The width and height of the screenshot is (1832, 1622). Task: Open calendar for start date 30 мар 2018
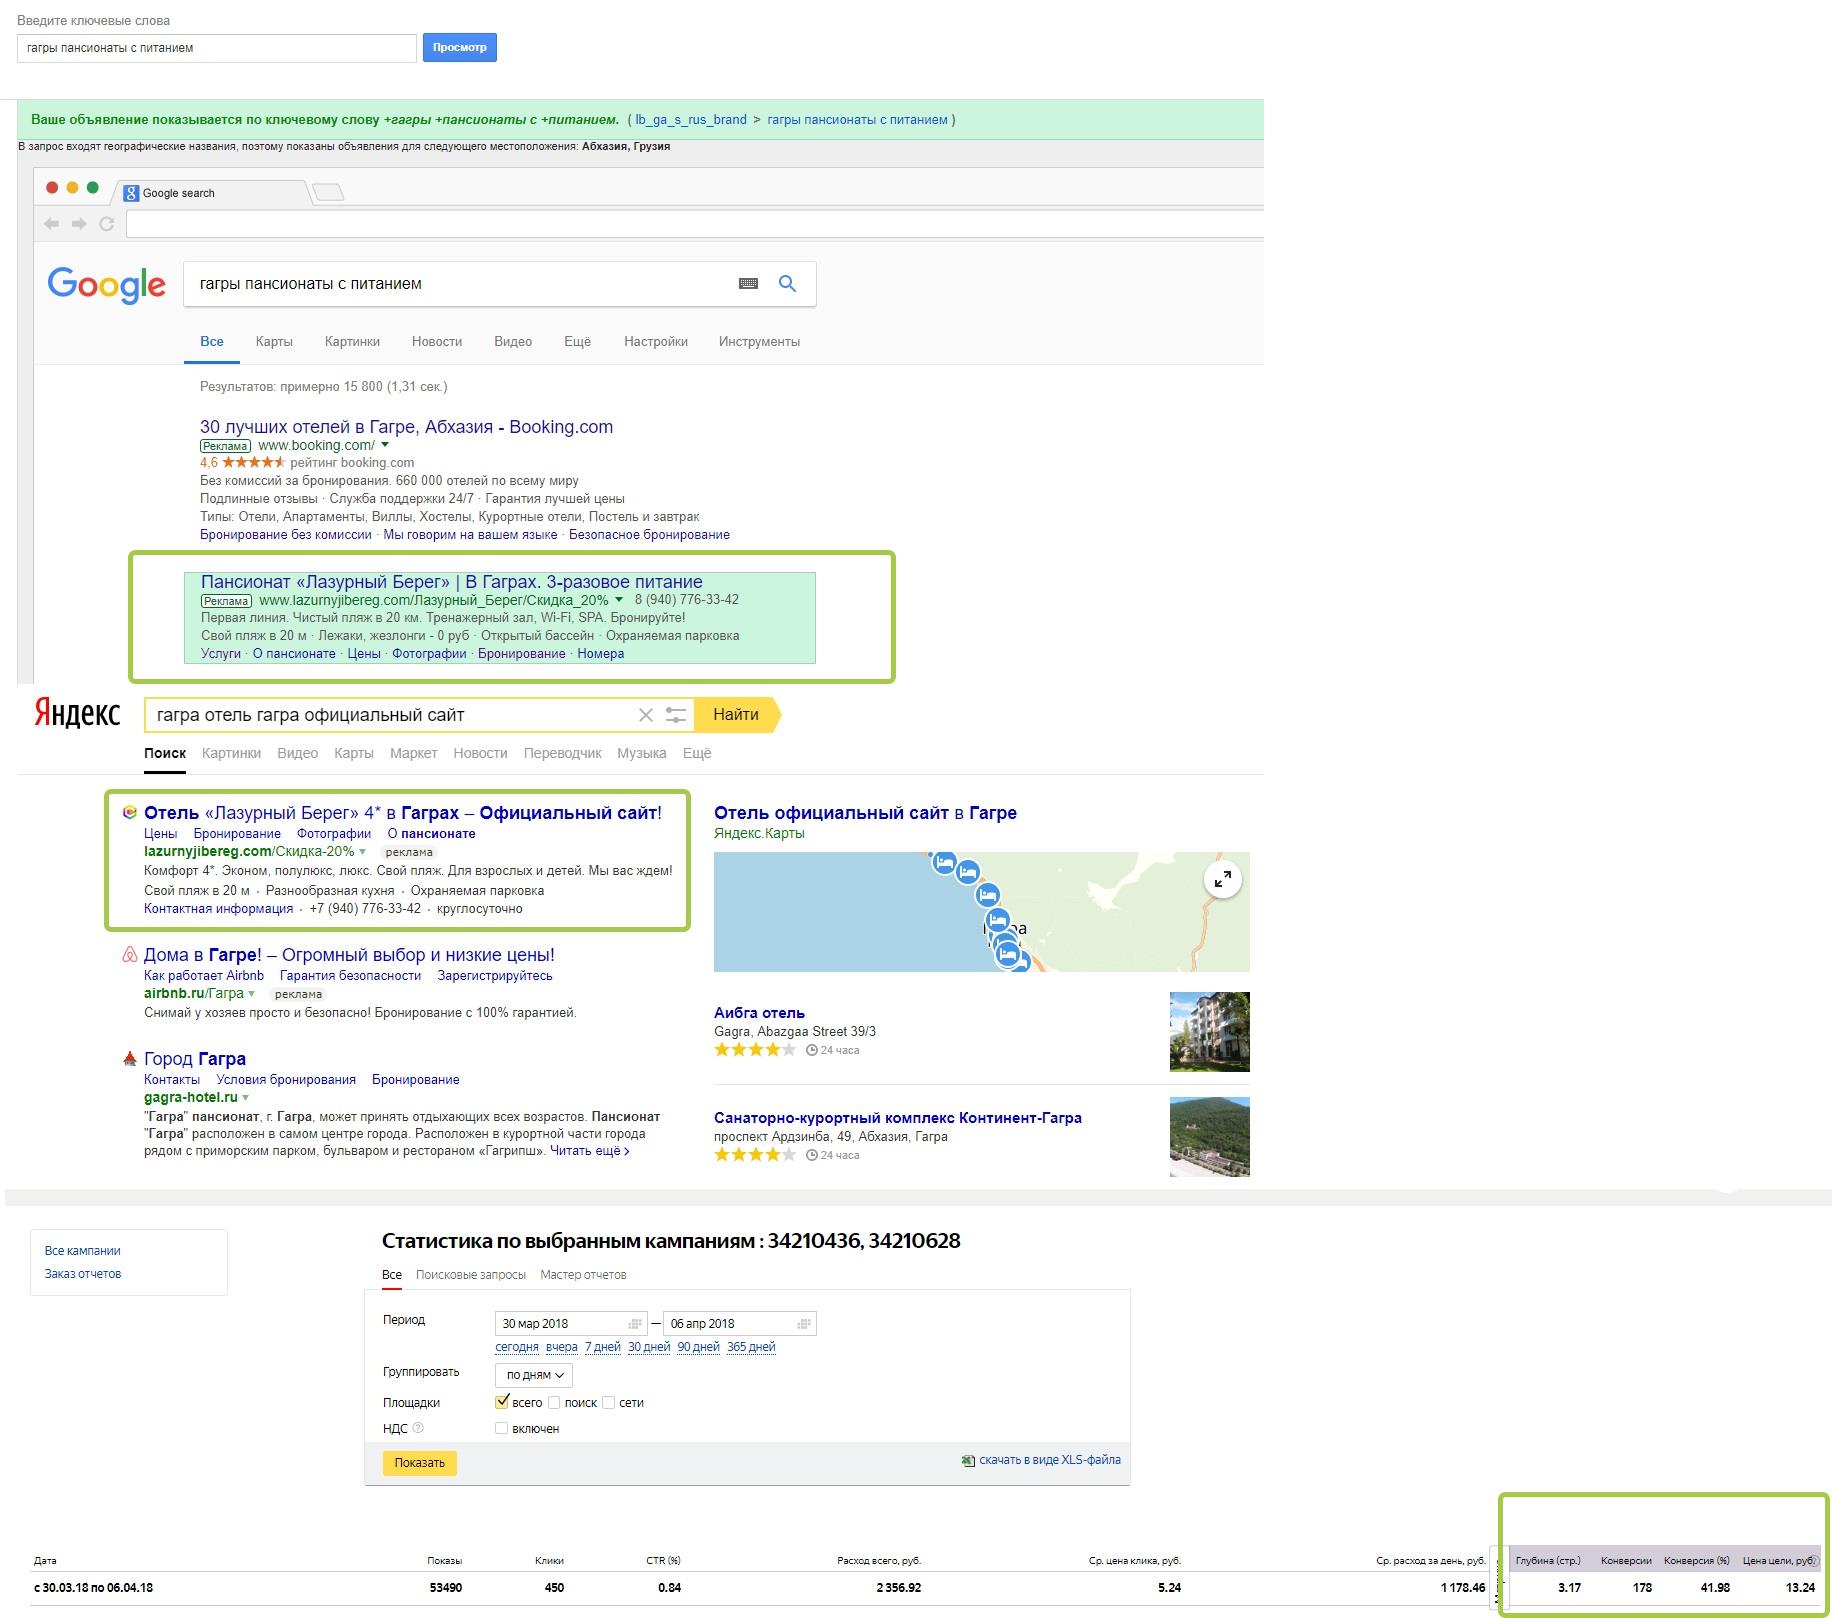(x=635, y=1324)
